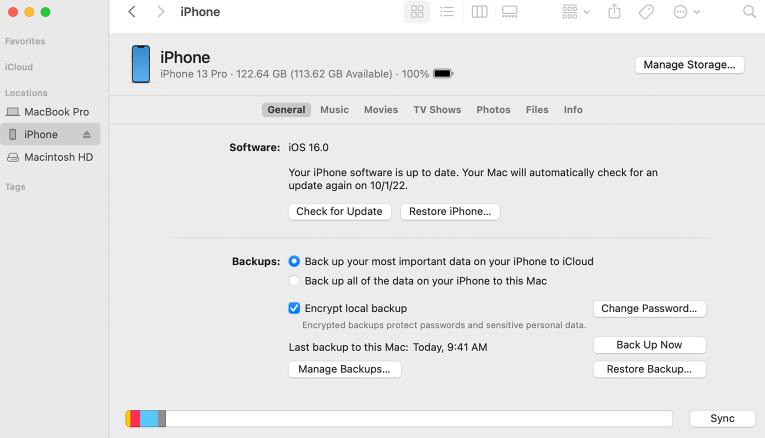Switch to the Music tab
The width and height of the screenshot is (765, 438).
(x=334, y=110)
